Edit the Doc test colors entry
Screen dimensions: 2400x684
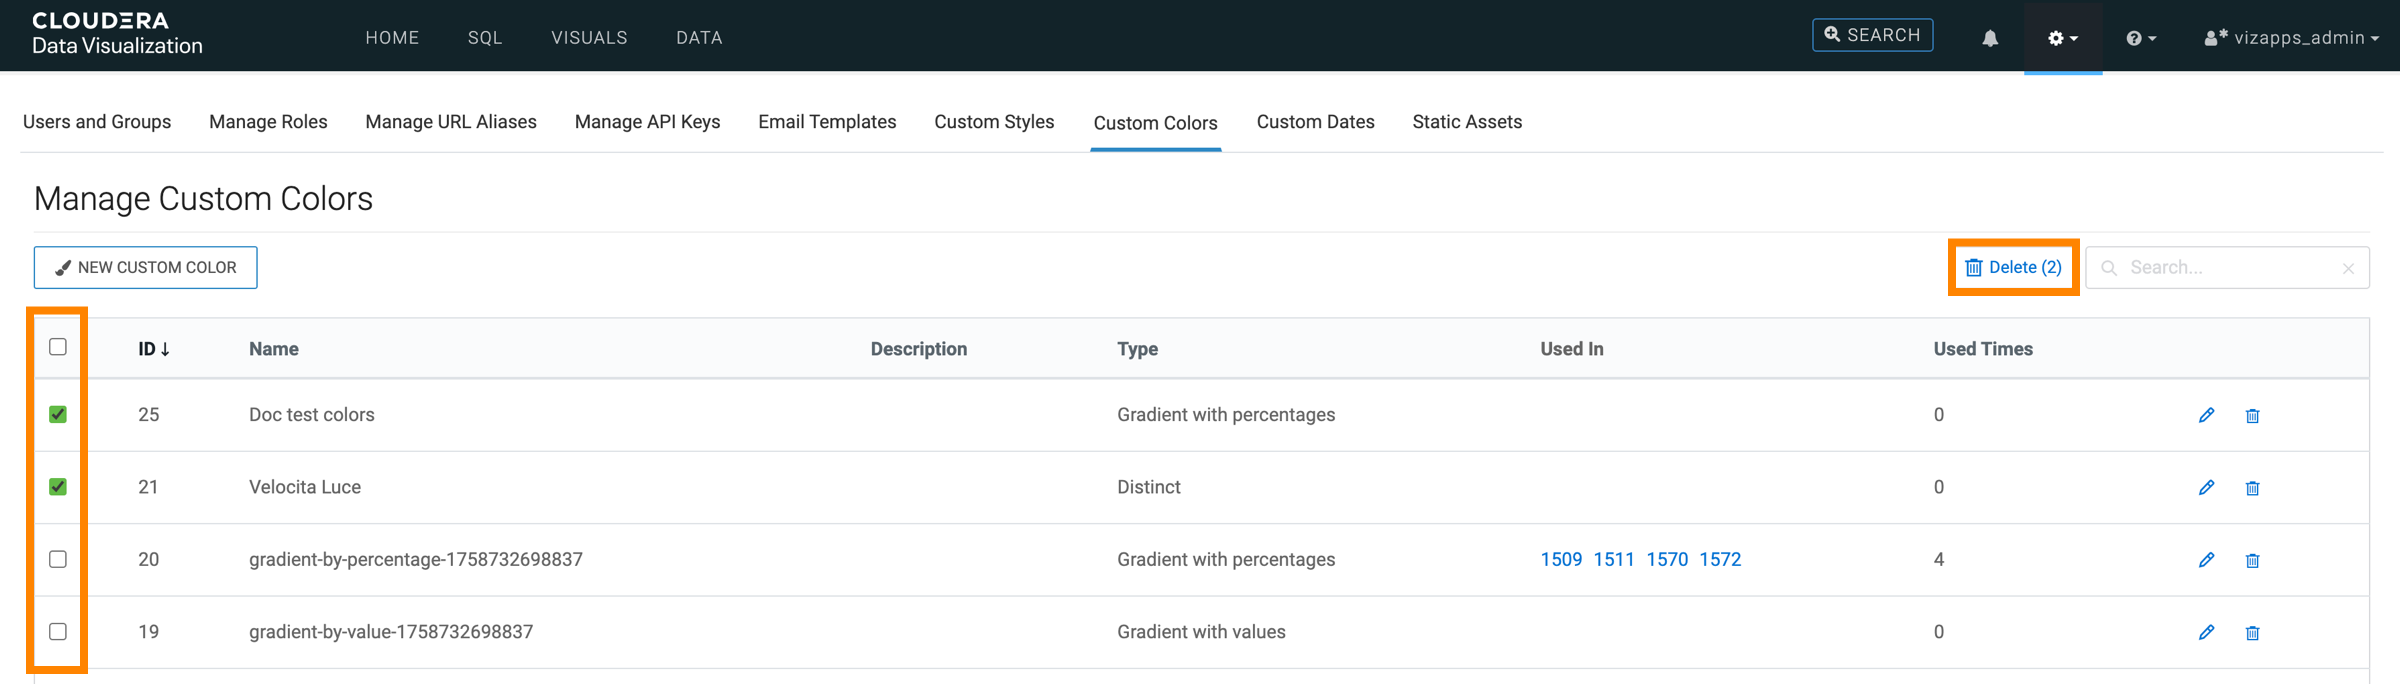(x=2206, y=415)
